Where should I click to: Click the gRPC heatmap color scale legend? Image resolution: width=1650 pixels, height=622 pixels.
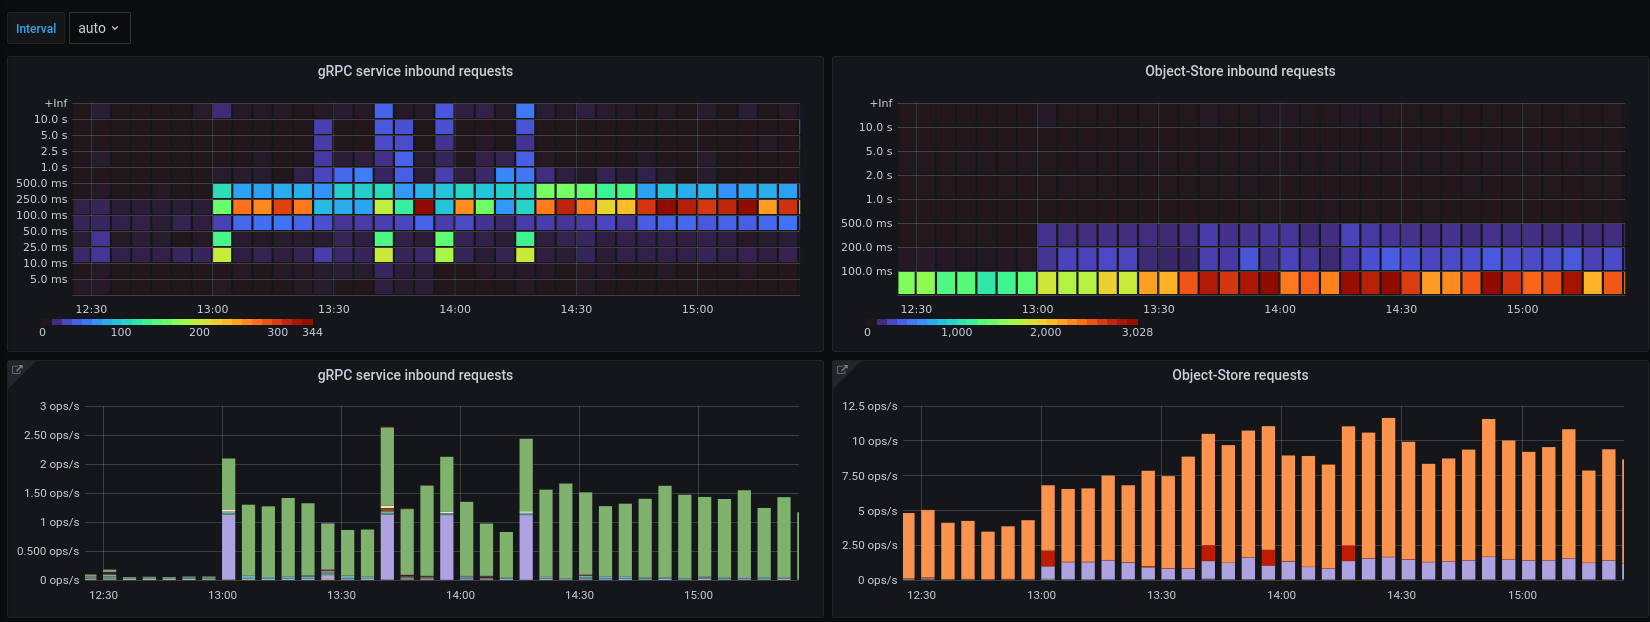click(x=182, y=322)
